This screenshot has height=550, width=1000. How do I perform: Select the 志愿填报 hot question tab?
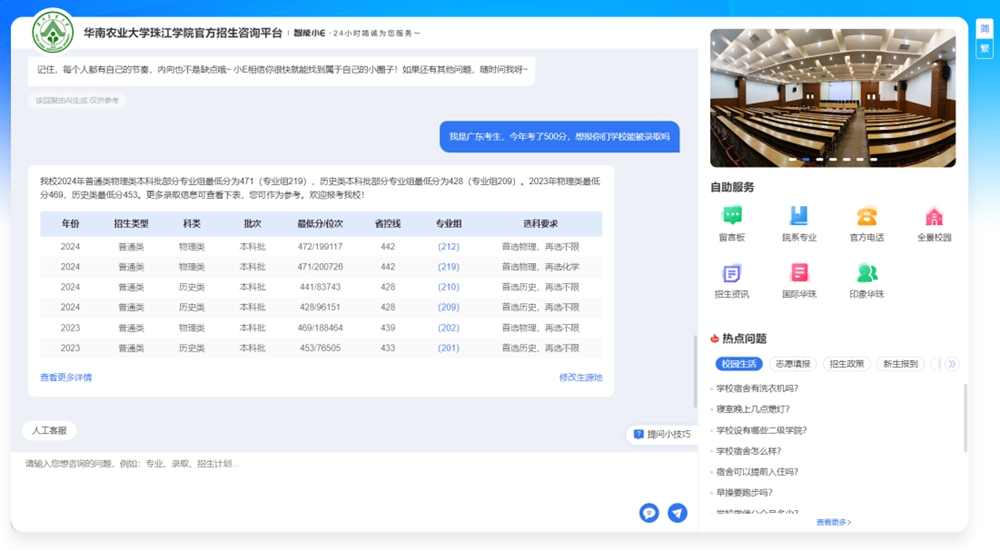(x=793, y=364)
